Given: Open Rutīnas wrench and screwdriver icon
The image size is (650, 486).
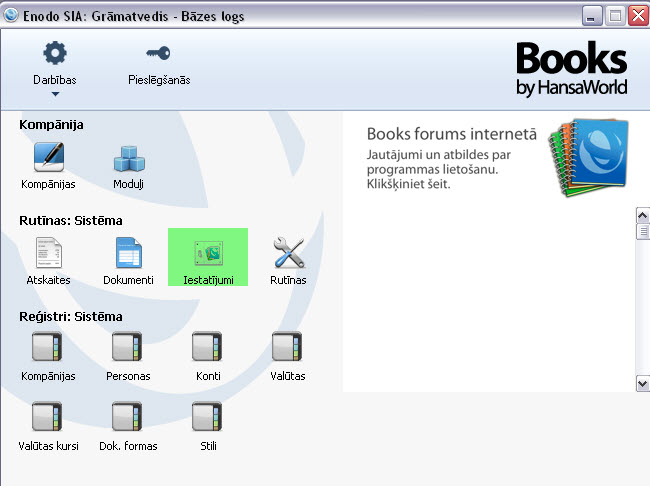Looking at the screenshot, I should coord(289,252).
